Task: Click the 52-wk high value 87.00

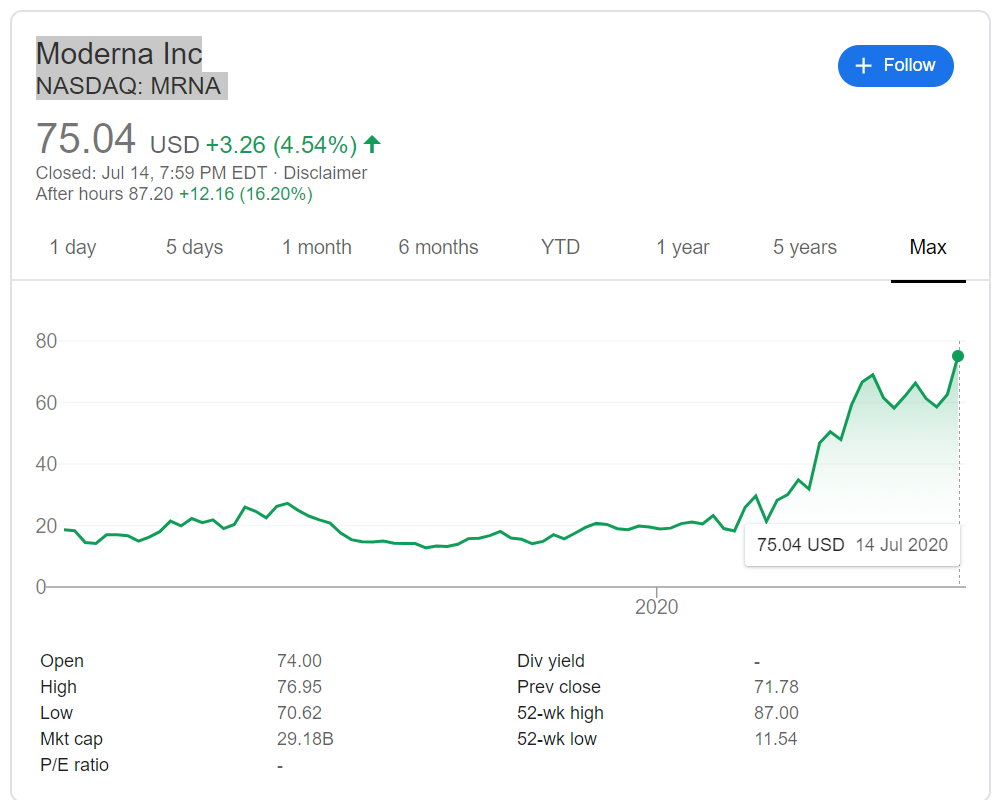Action: (776, 713)
